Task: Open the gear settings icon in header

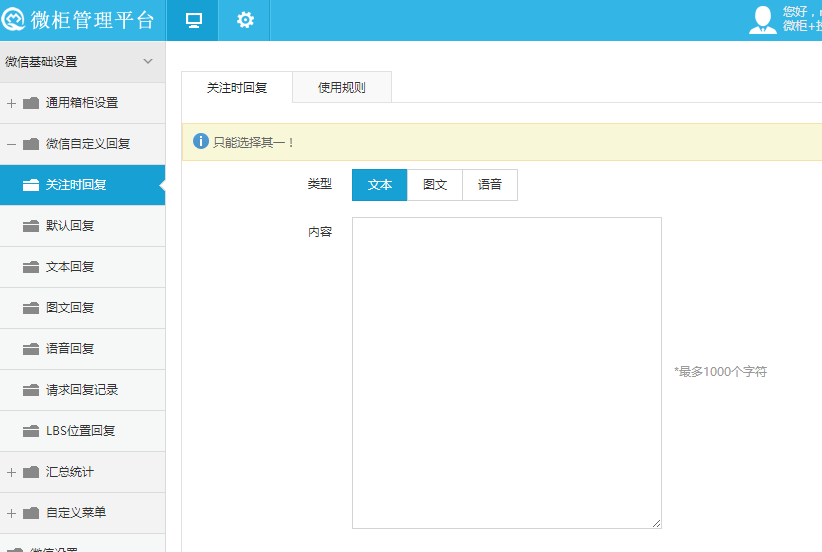Action: click(245, 20)
